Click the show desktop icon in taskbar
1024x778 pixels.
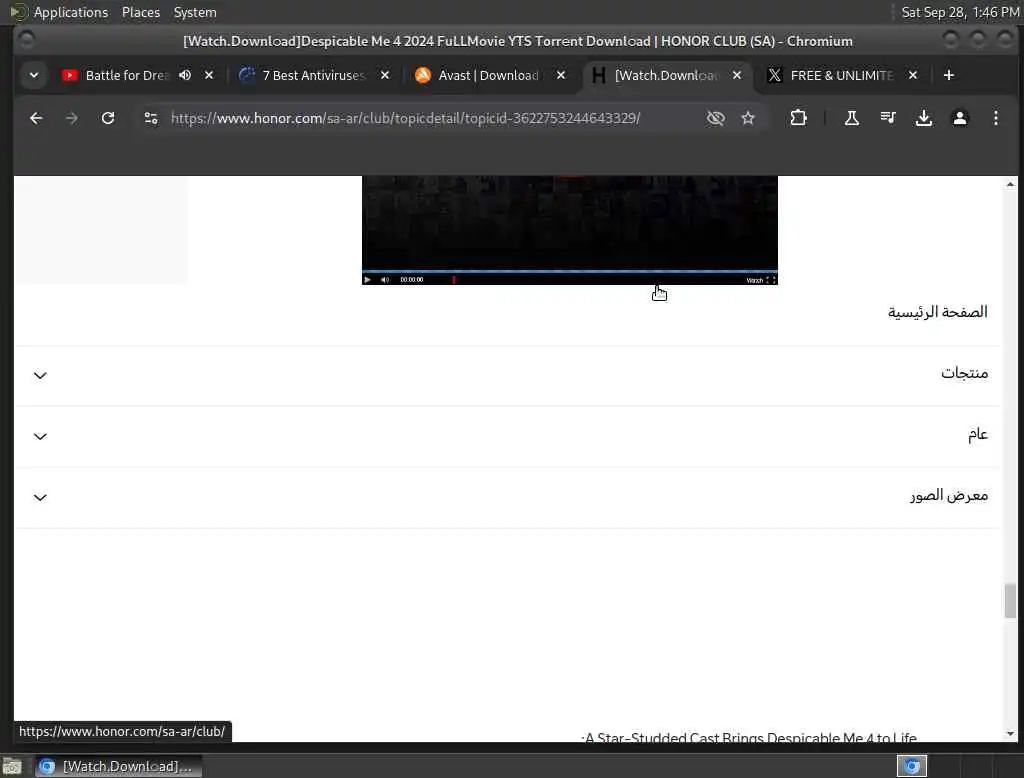click(12, 766)
